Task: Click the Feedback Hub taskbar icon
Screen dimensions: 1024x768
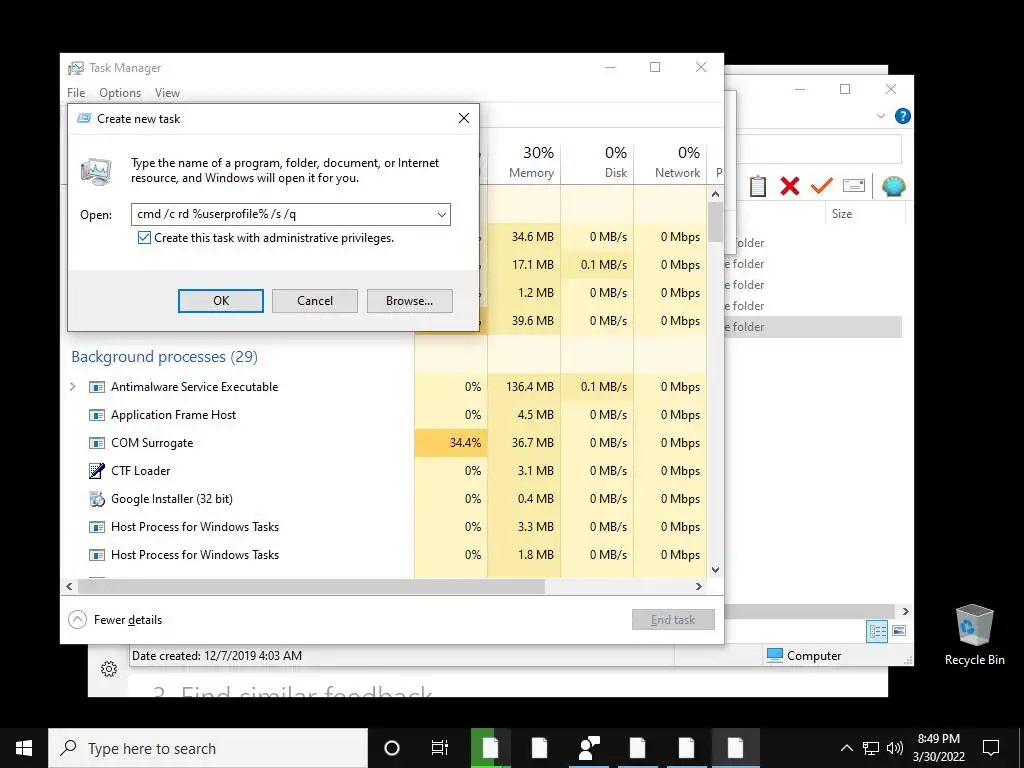Action: pyautogui.click(x=588, y=748)
